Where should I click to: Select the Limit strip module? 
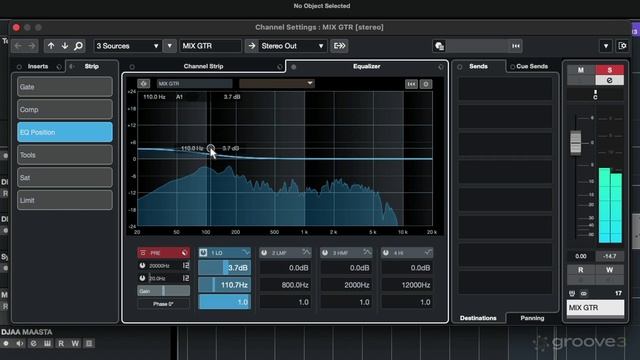click(65, 200)
